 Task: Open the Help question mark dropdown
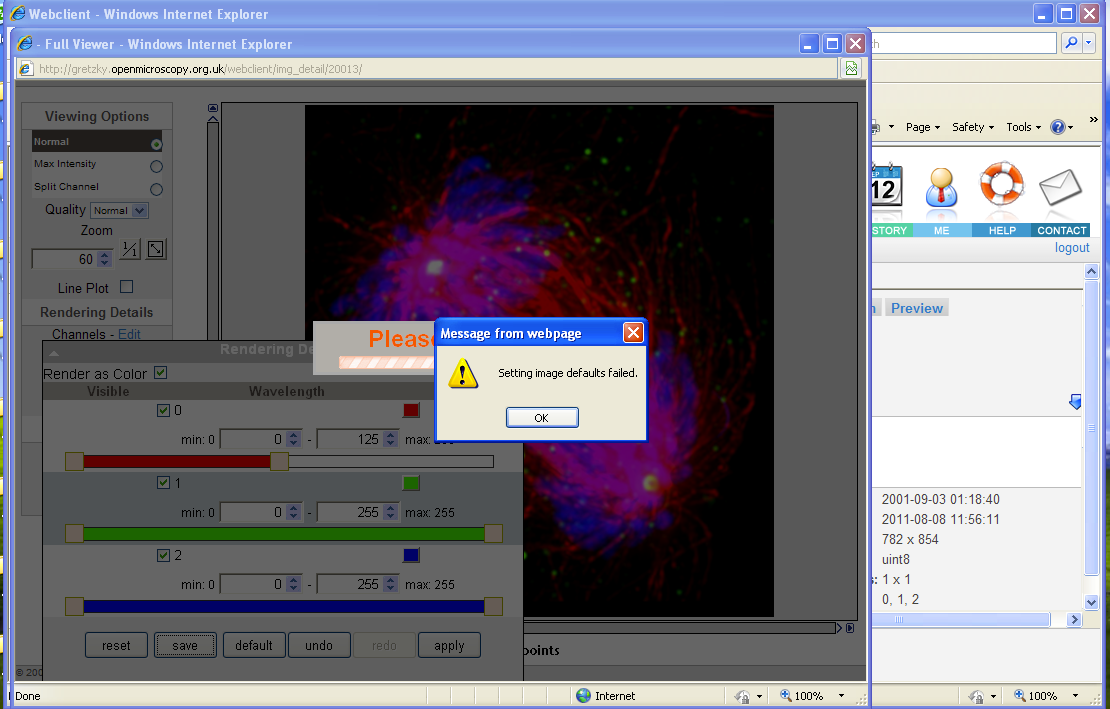[1062, 127]
